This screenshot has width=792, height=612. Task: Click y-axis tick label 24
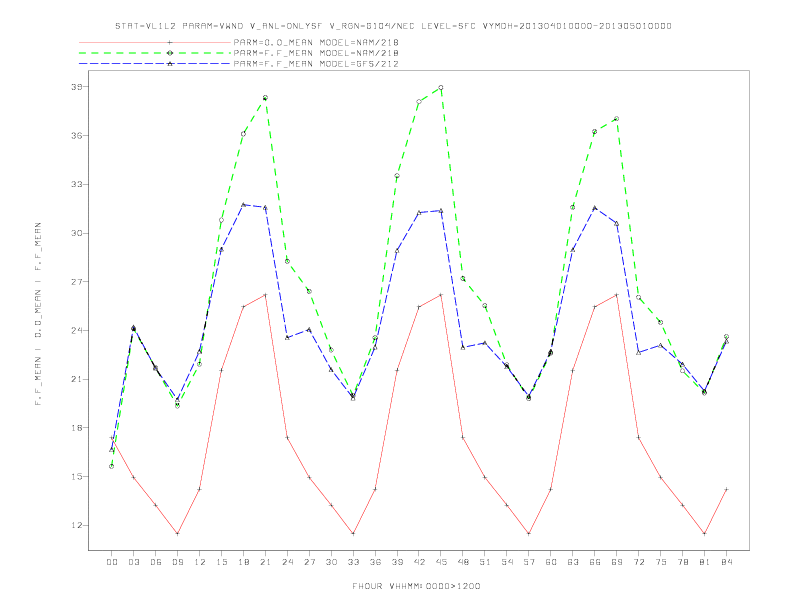pos(76,331)
